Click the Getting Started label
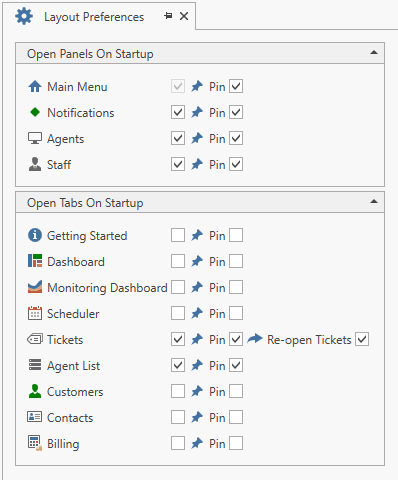This screenshot has height=480, width=398. click(x=87, y=236)
